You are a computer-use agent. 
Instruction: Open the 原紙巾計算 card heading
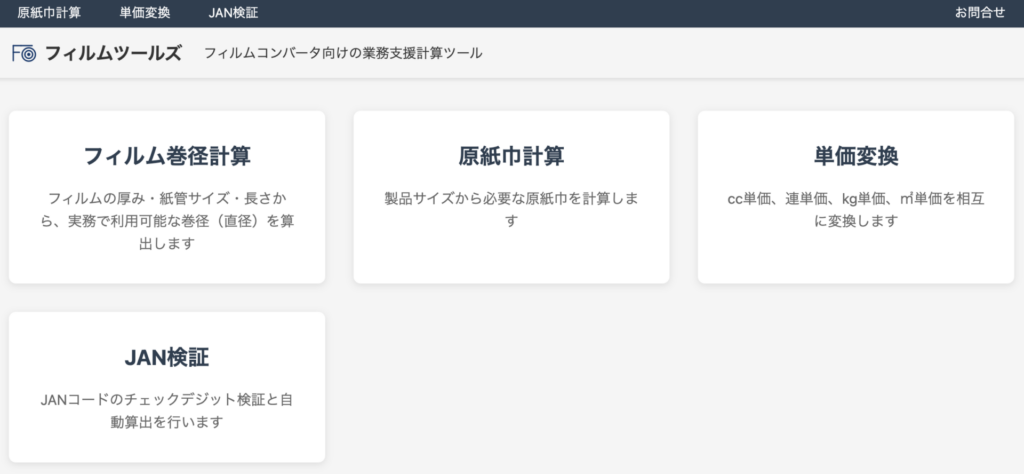tap(511, 156)
